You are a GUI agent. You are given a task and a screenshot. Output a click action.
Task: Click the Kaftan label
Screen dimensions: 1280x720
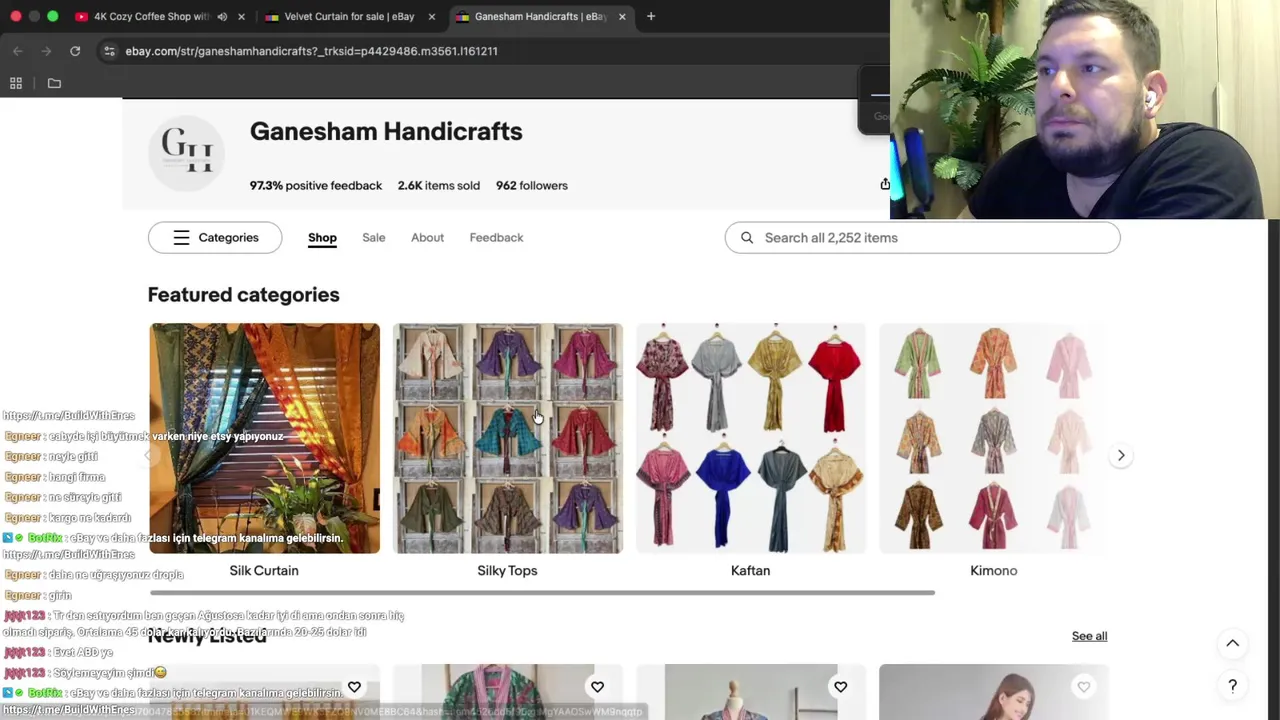tap(750, 570)
